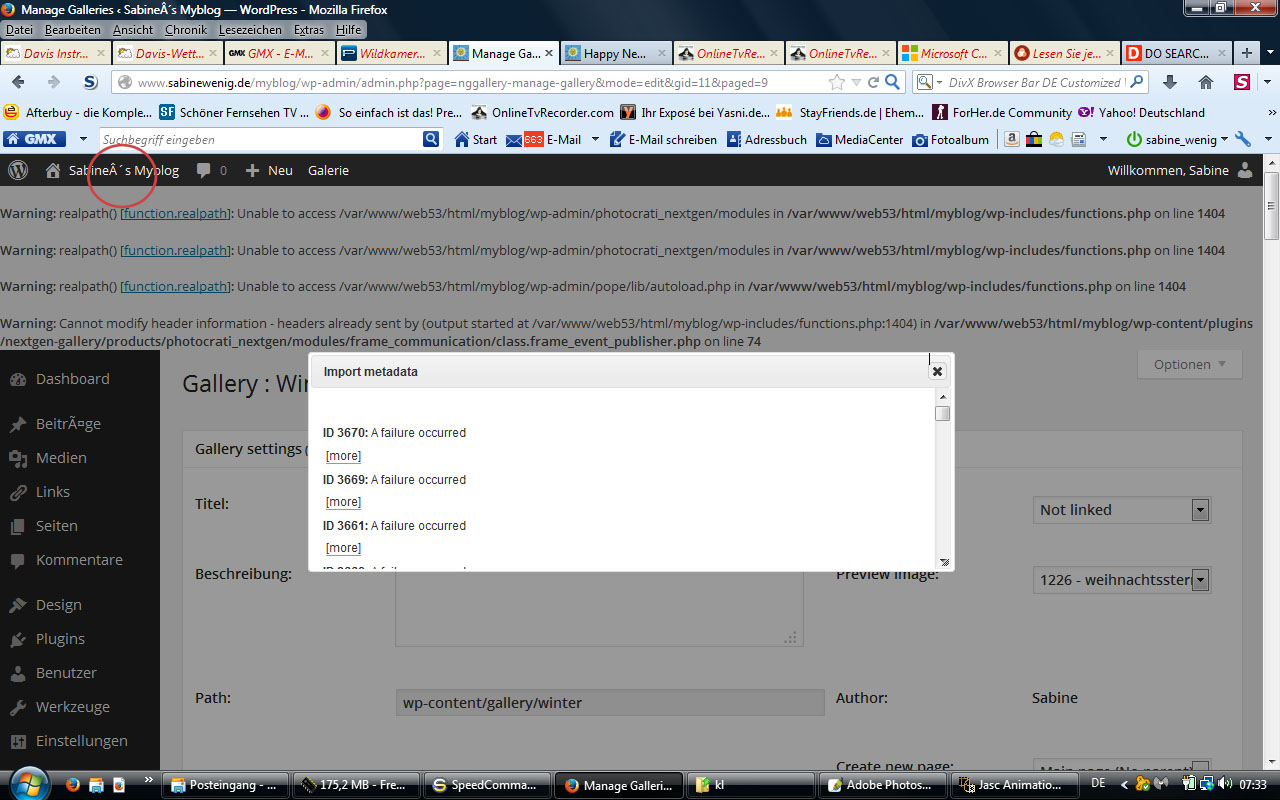
Task: Open the Lesezeichen menu
Action: 251,30
